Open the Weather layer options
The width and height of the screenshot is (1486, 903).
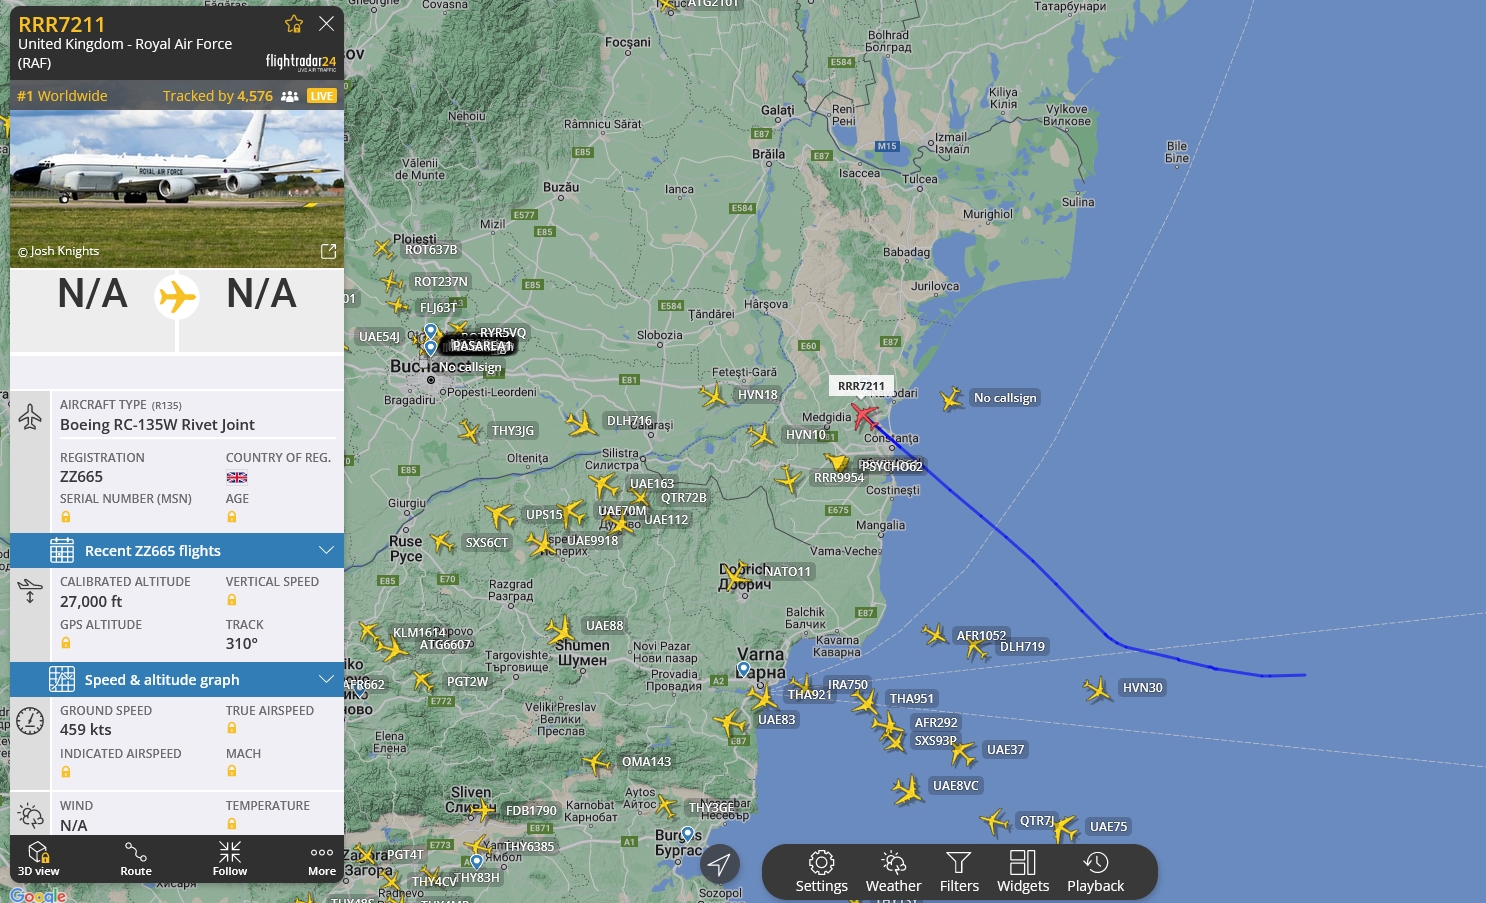coord(893,872)
